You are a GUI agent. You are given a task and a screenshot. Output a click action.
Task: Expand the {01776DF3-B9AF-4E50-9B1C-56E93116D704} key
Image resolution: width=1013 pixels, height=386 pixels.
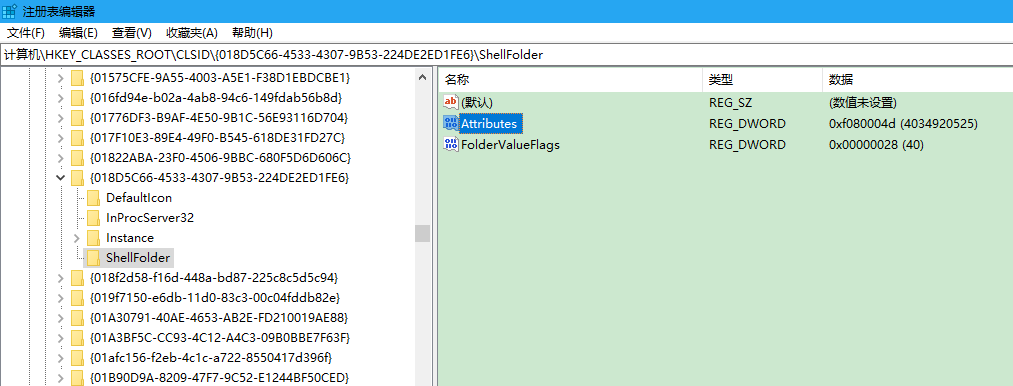pyautogui.click(x=60, y=118)
